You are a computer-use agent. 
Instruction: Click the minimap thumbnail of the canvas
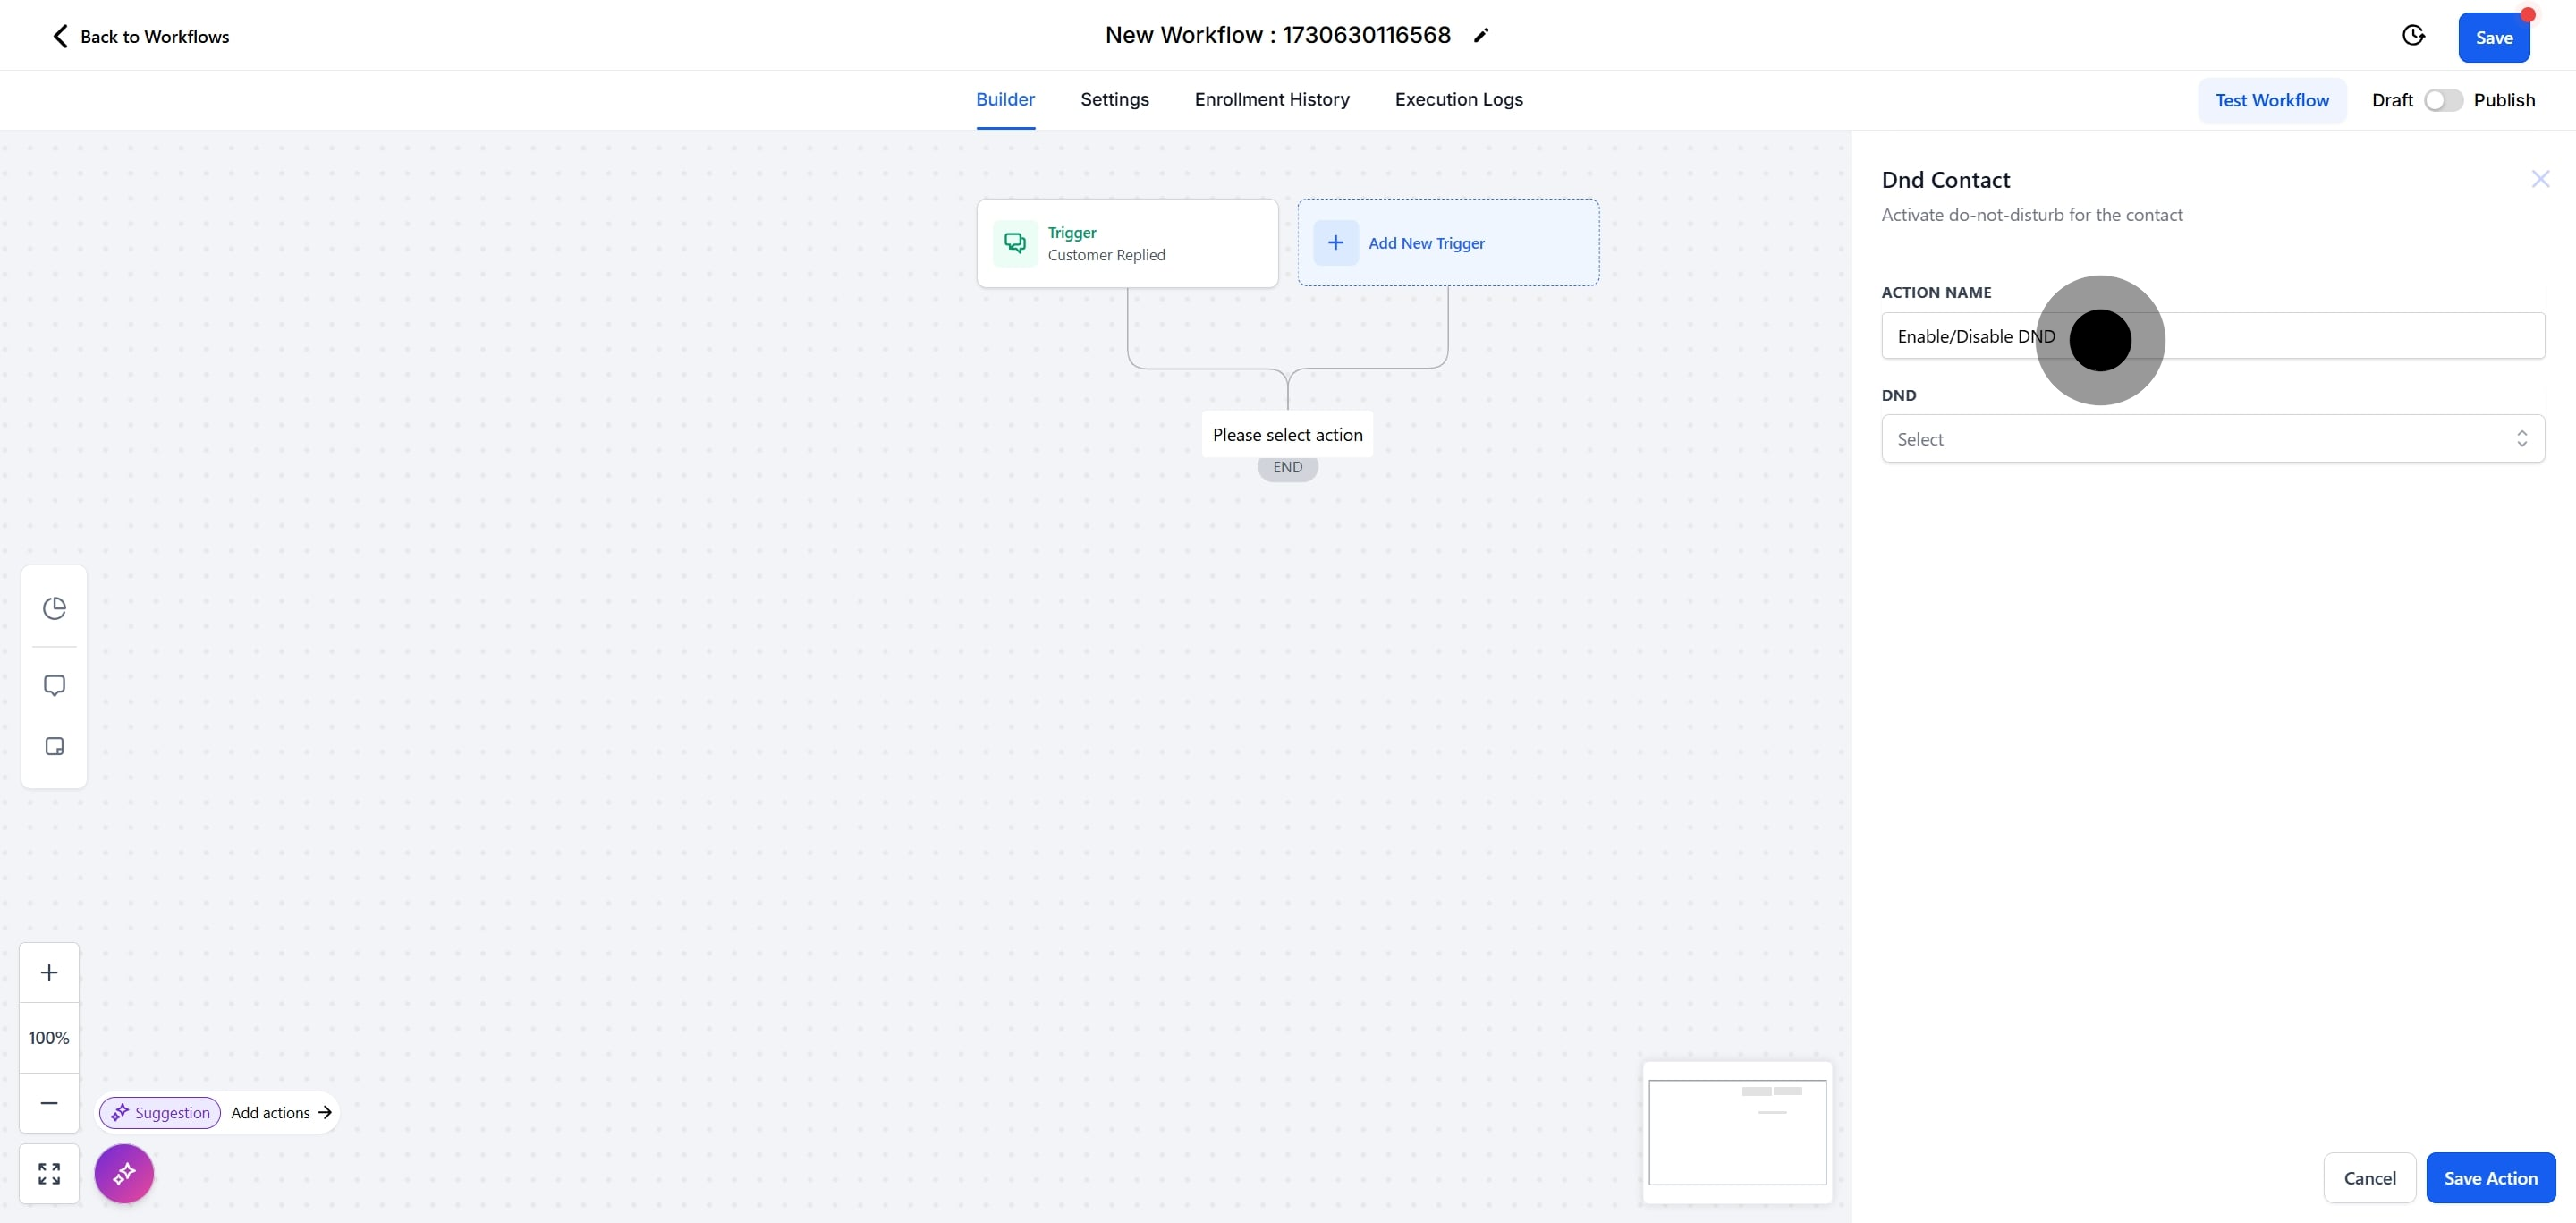point(1737,1132)
